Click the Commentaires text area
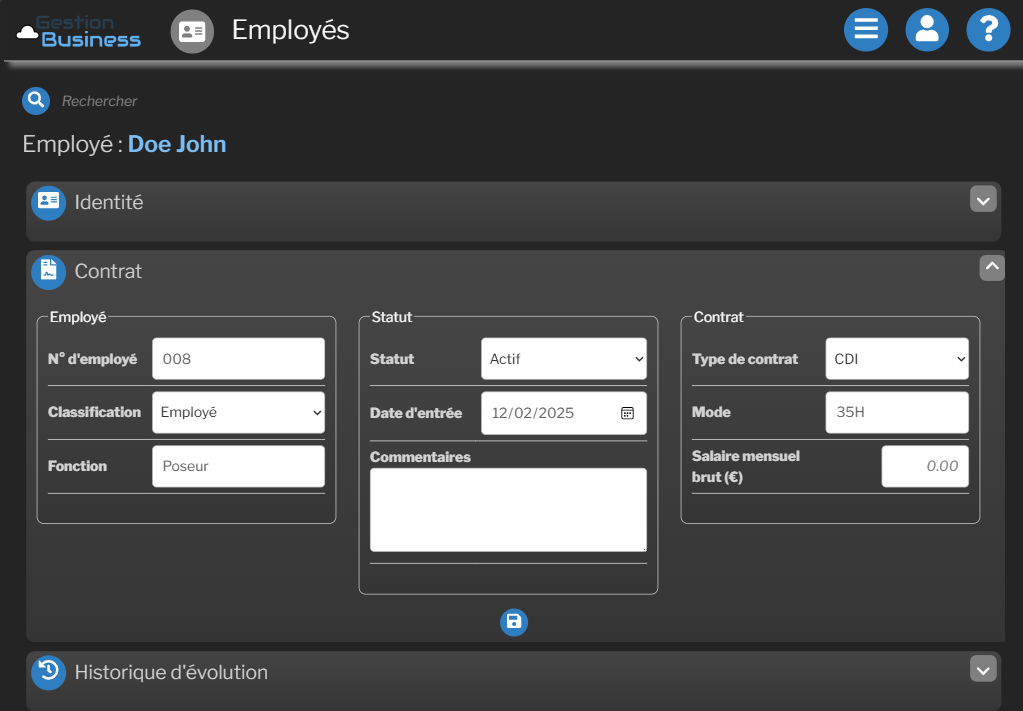1023x711 pixels. click(508, 509)
